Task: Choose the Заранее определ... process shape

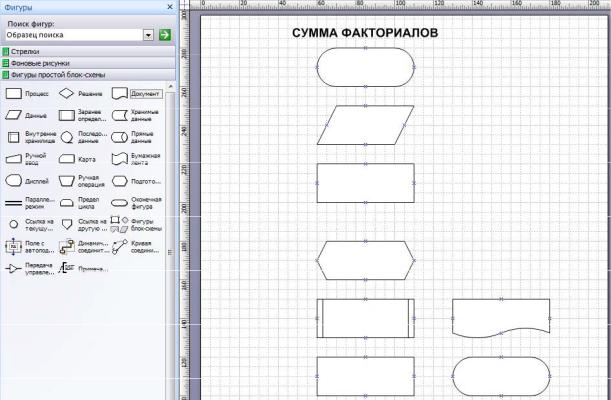Action: click(x=82, y=115)
